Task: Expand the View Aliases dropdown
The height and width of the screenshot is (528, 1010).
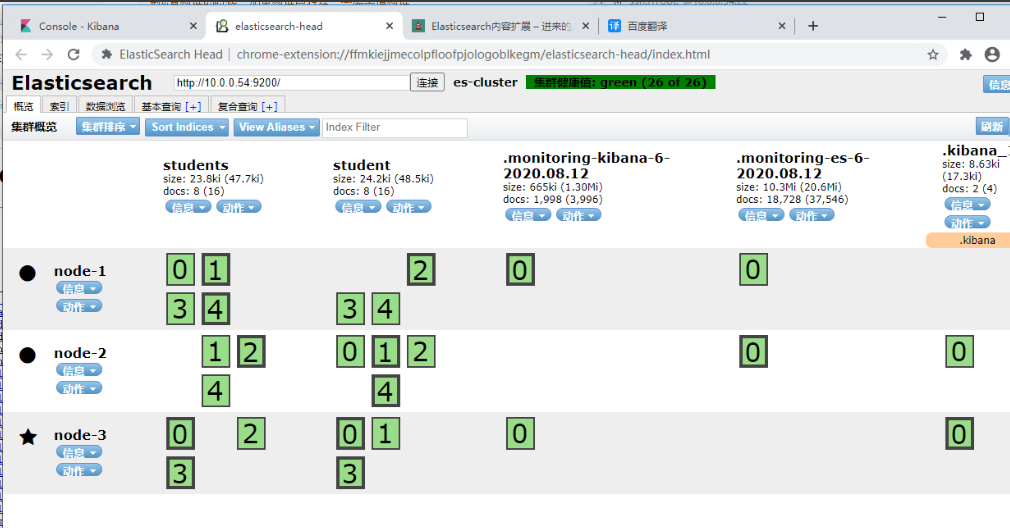Action: 277,127
